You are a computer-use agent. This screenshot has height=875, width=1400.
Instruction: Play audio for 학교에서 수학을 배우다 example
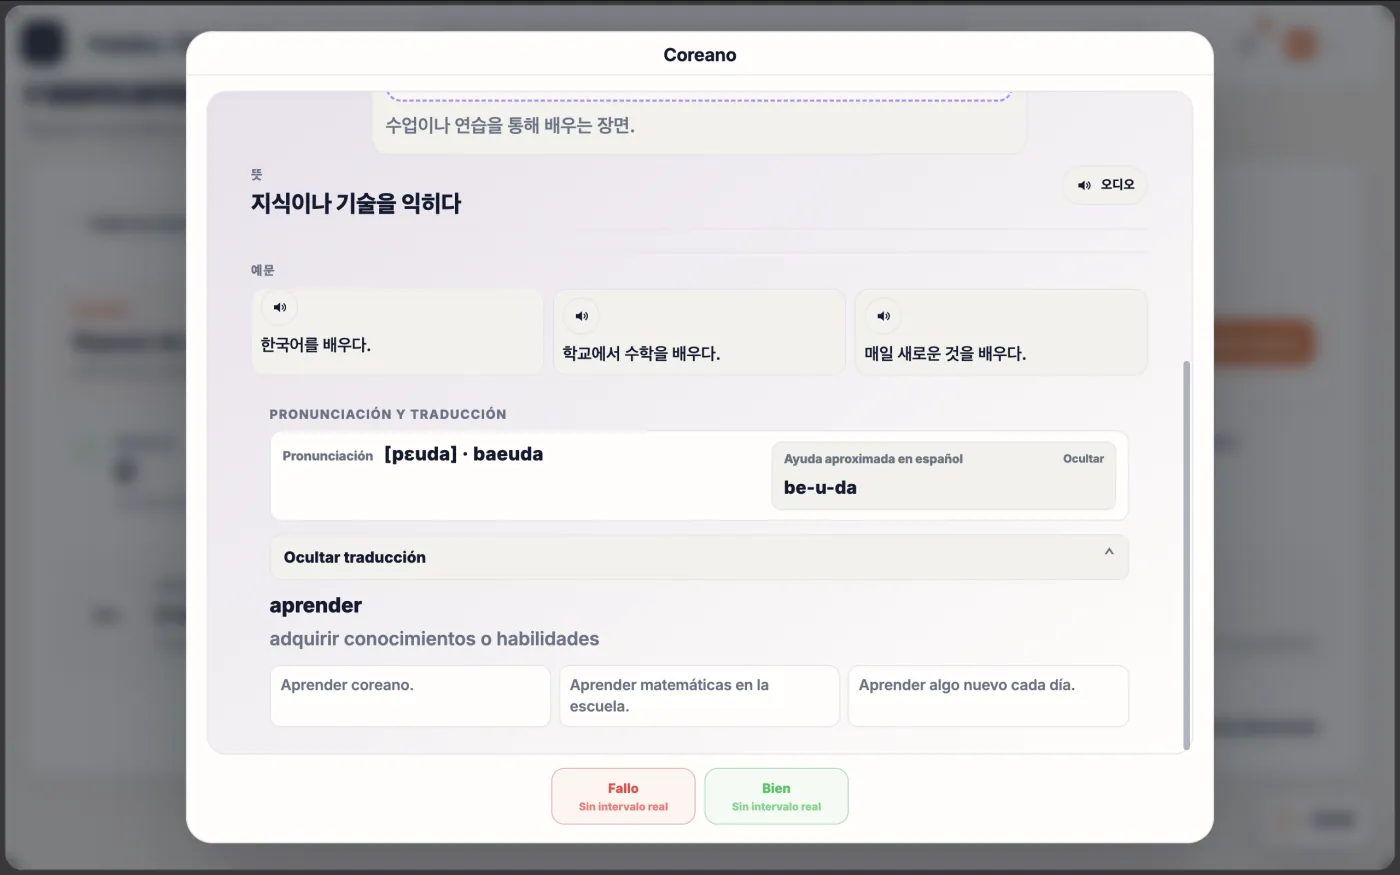[582, 316]
